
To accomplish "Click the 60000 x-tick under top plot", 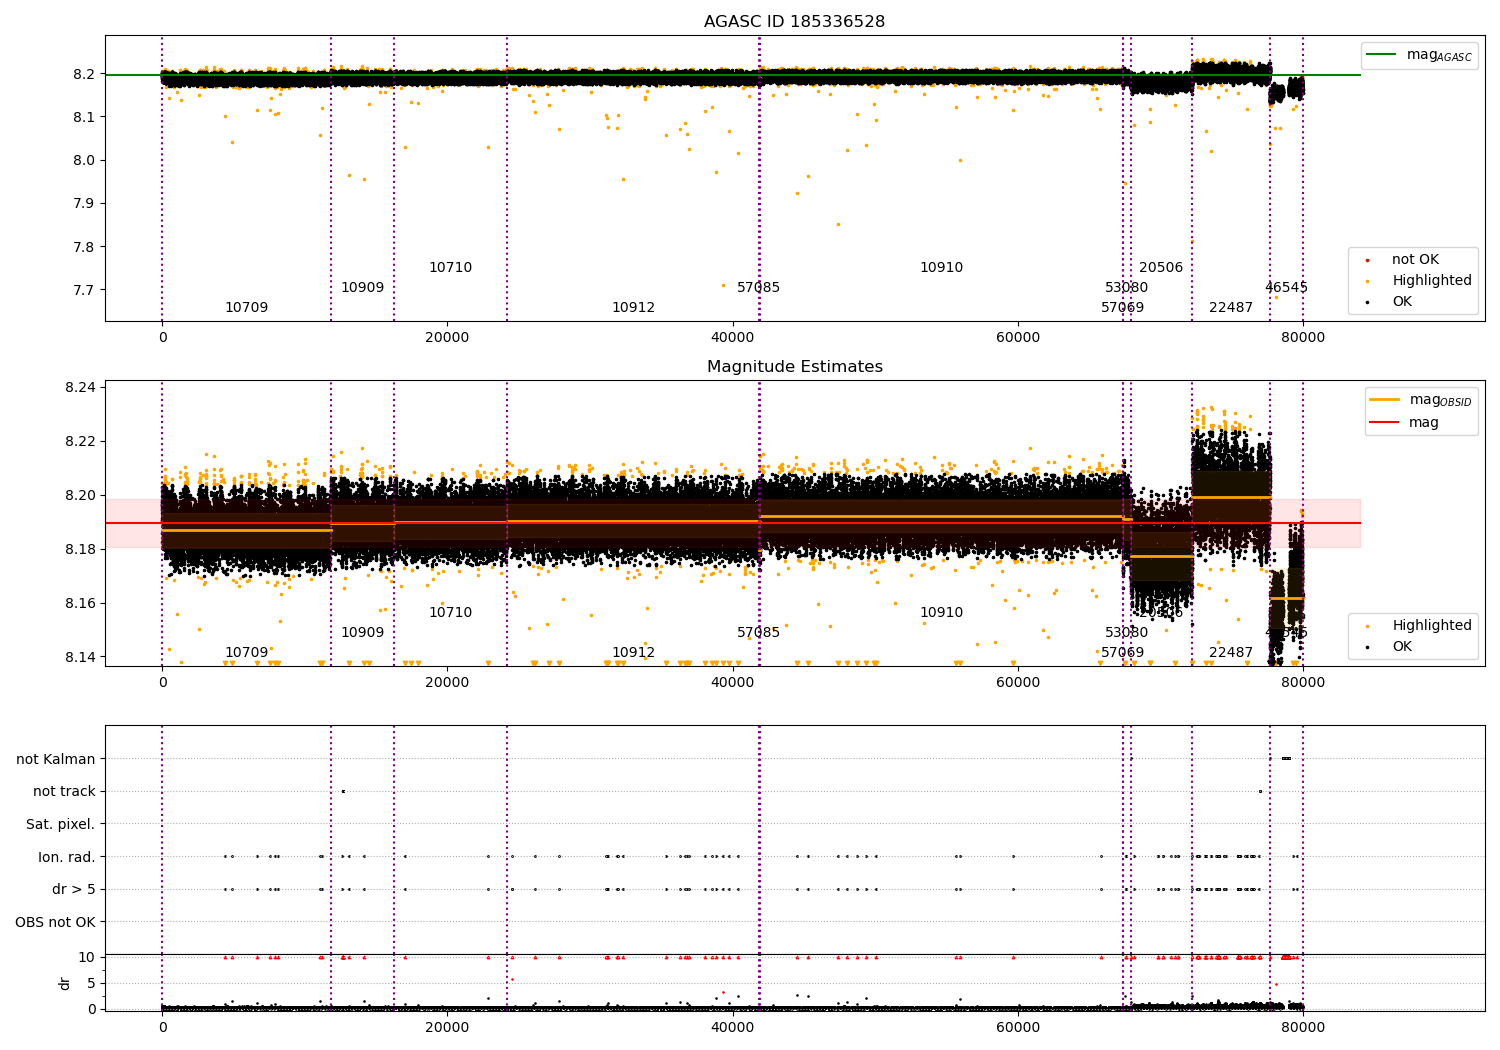I will pyautogui.click(x=1018, y=337).
